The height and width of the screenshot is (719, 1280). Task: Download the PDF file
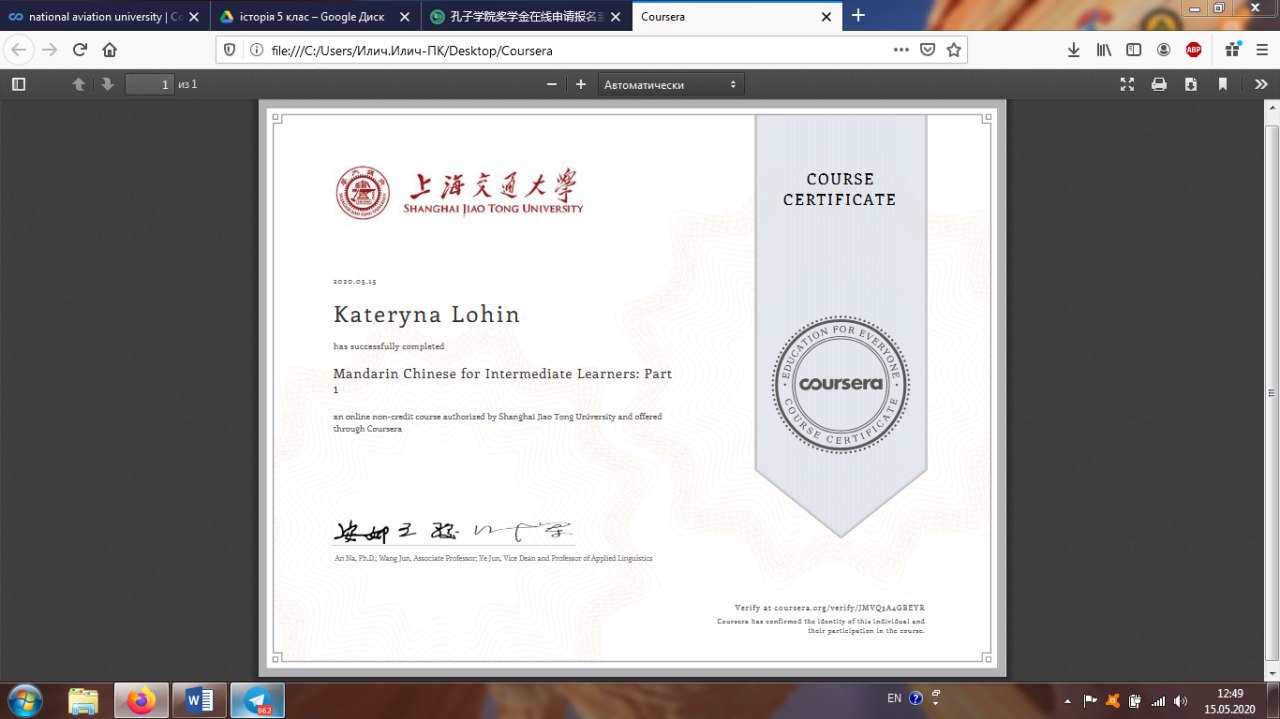(x=1191, y=85)
